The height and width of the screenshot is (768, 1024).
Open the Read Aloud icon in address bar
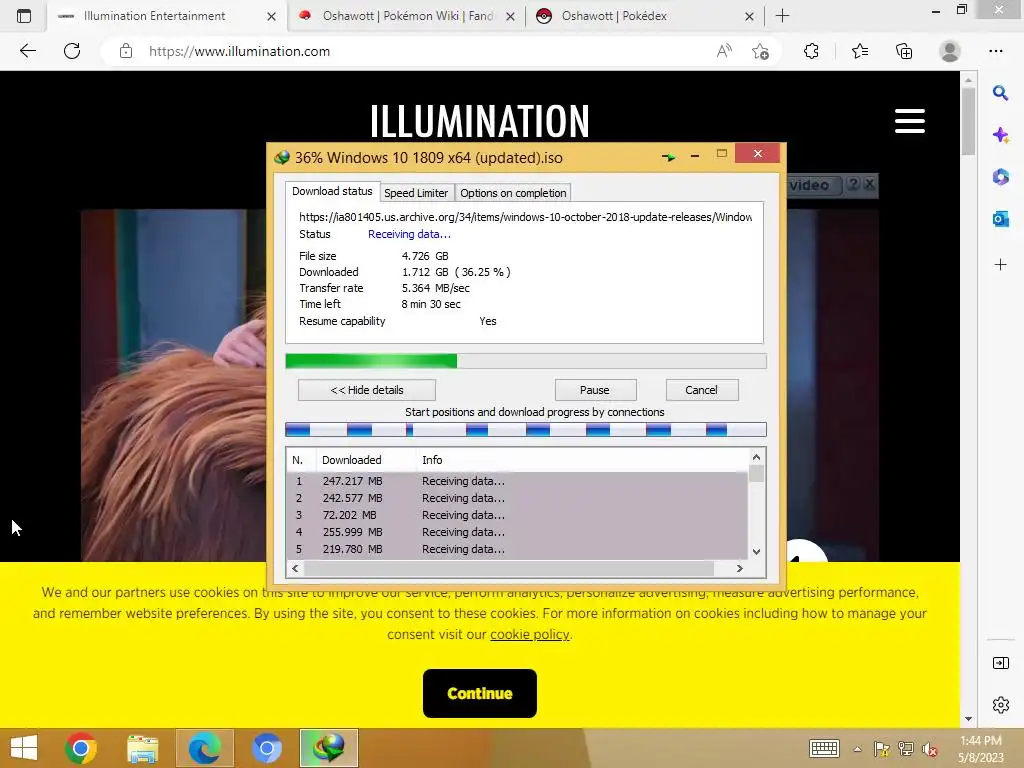724,51
